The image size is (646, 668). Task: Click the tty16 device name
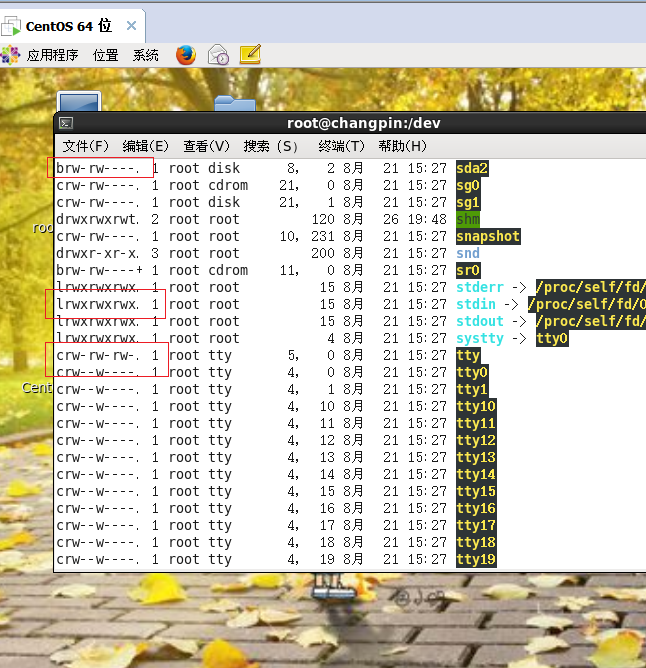coord(476,509)
